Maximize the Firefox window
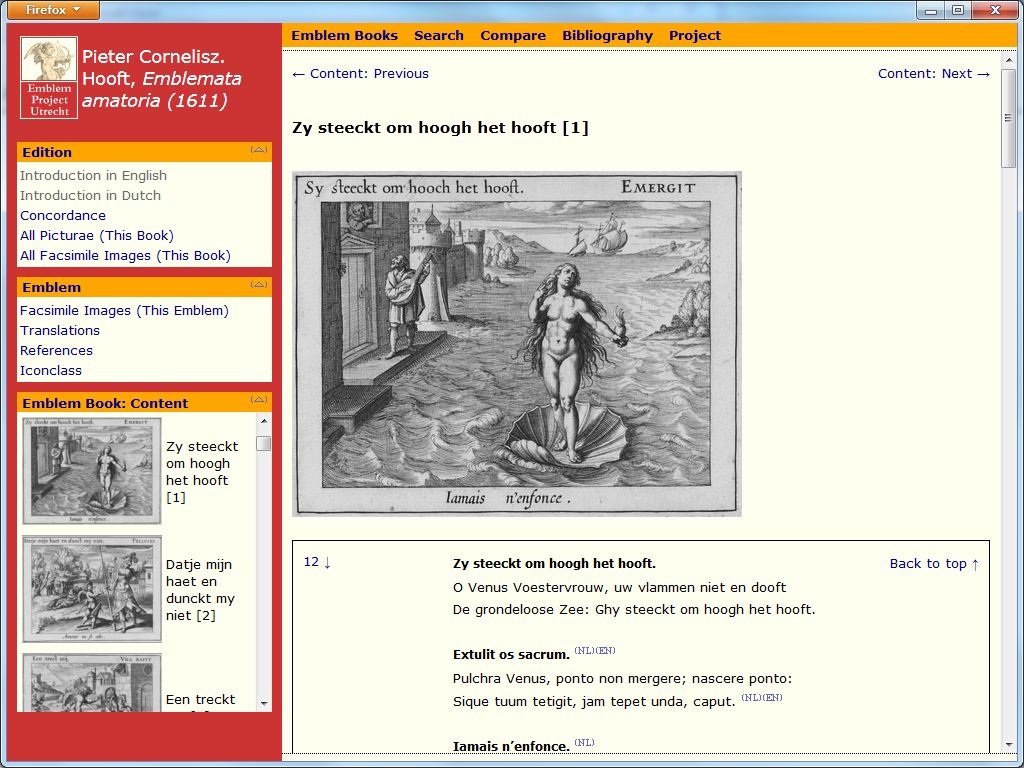The width and height of the screenshot is (1024, 768). pyautogui.click(x=958, y=10)
